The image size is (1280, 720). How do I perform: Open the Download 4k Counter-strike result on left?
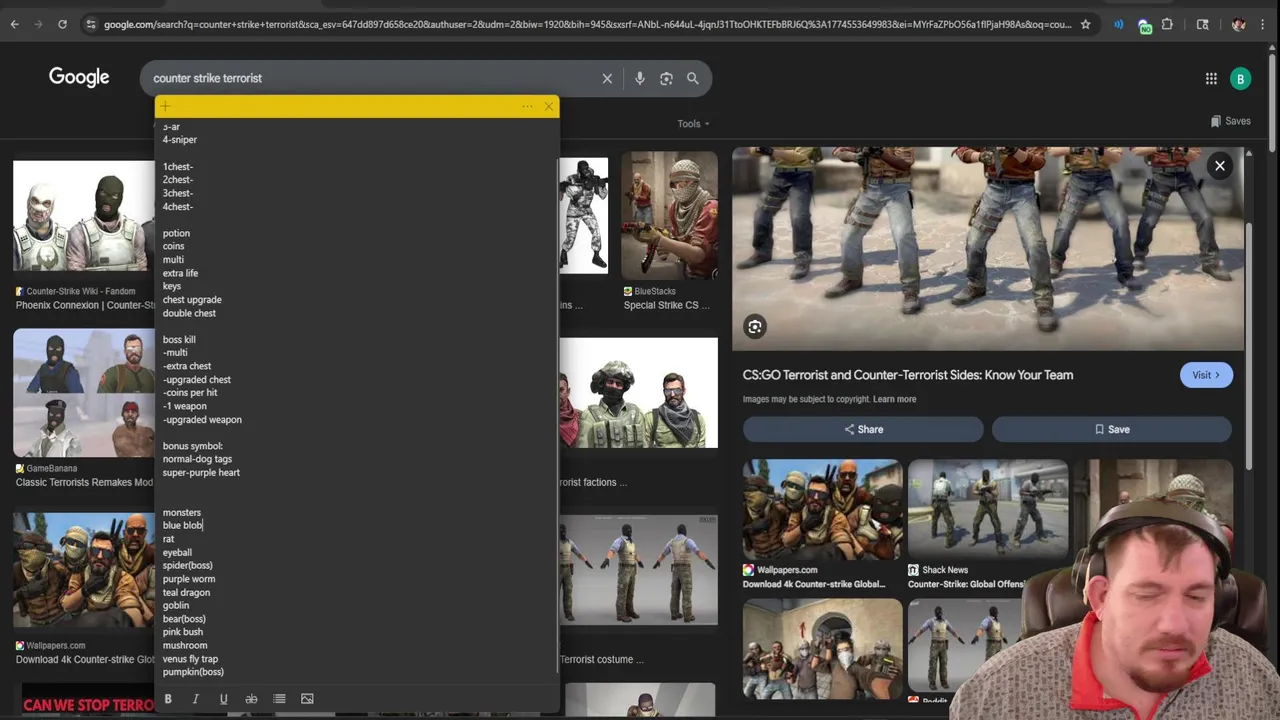pyautogui.click(x=84, y=571)
